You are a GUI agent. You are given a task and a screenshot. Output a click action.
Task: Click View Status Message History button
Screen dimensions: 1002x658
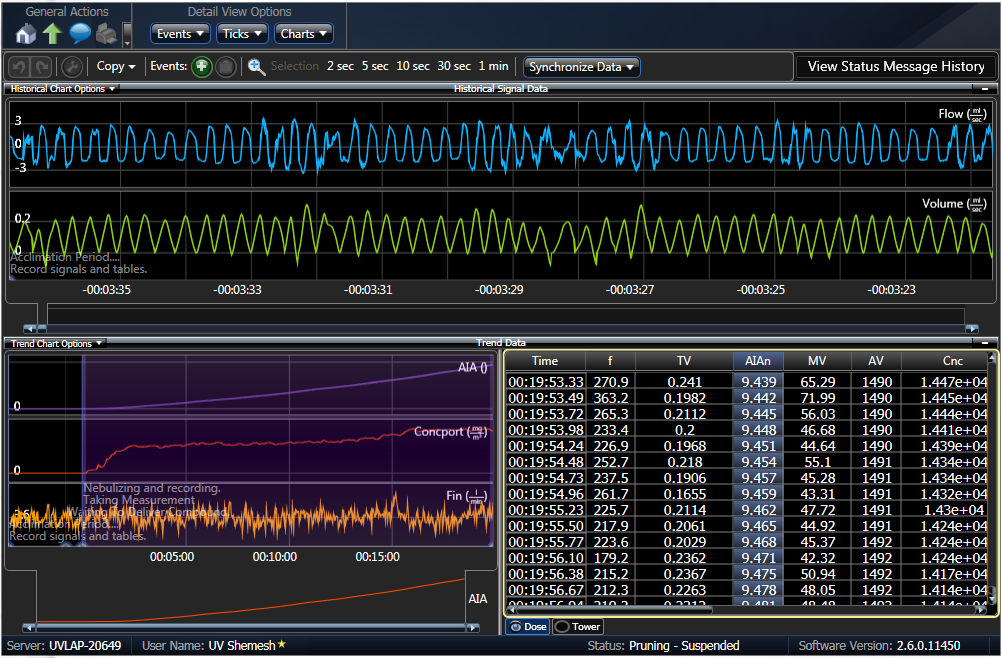pos(896,67)
